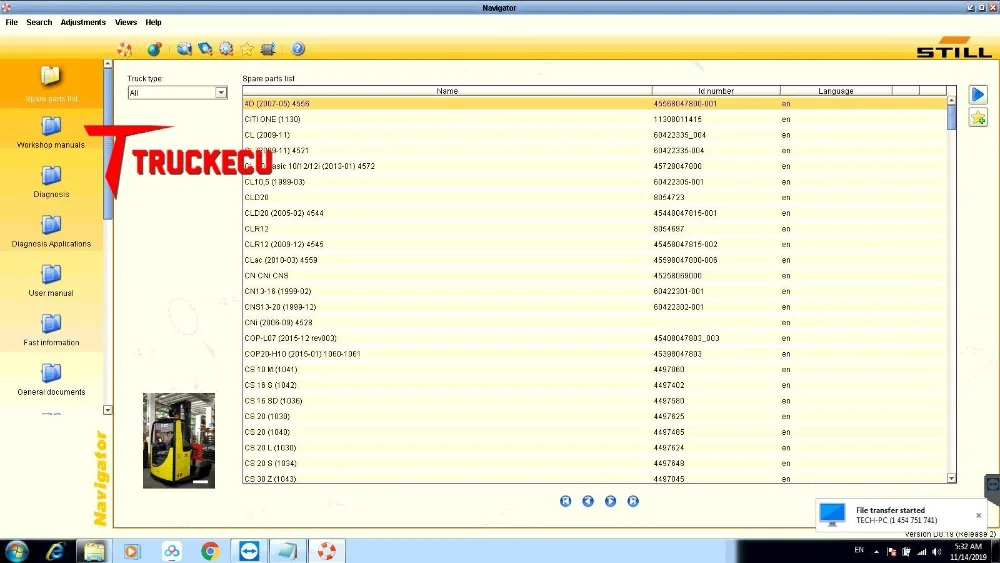Image resolution: width=1000 pixels, height=563 pixels.
Task: Open the Workshop manuals section
Action: point(51,132)
